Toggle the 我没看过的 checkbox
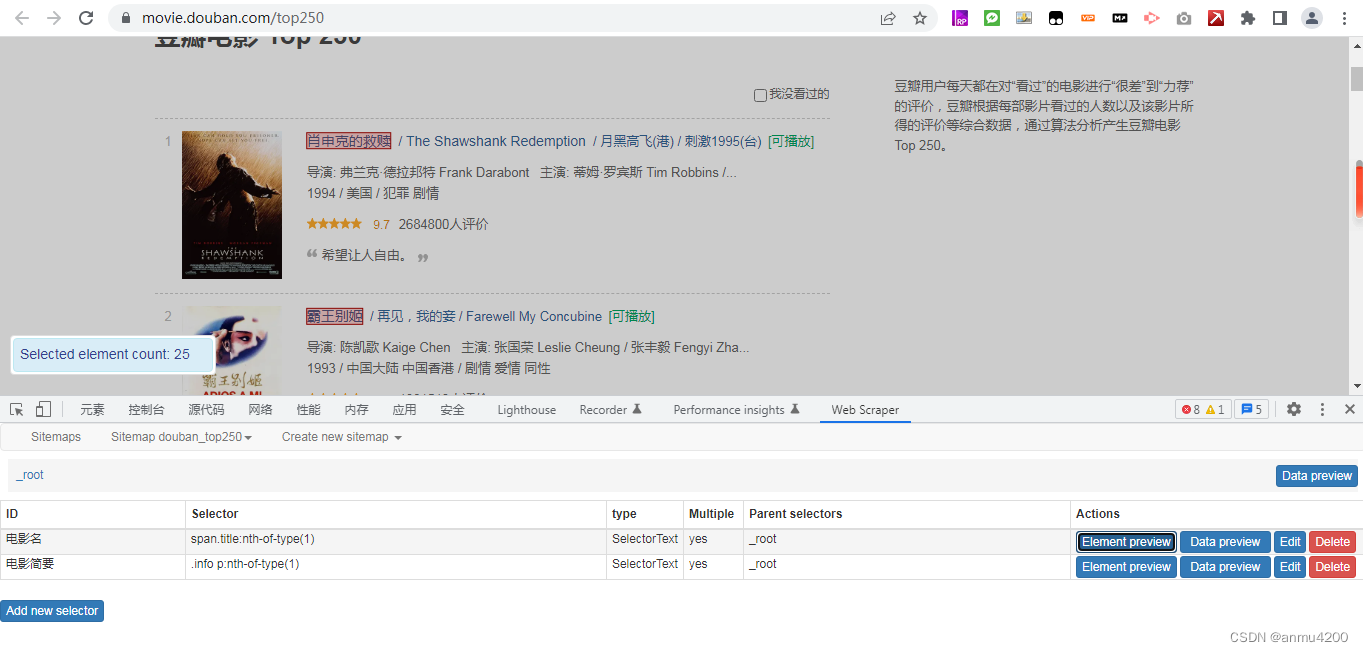 tap(760, 95)
